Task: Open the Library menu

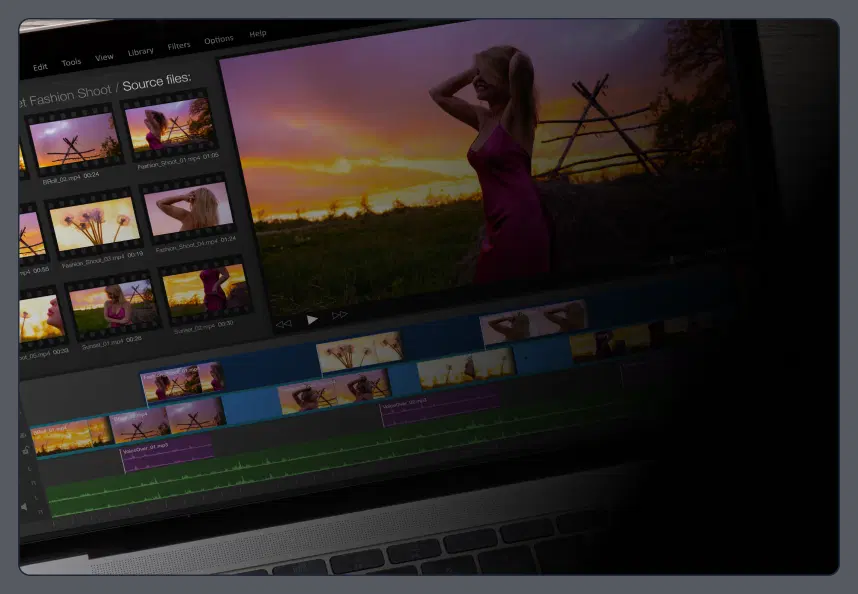Action: pos(140,52)
